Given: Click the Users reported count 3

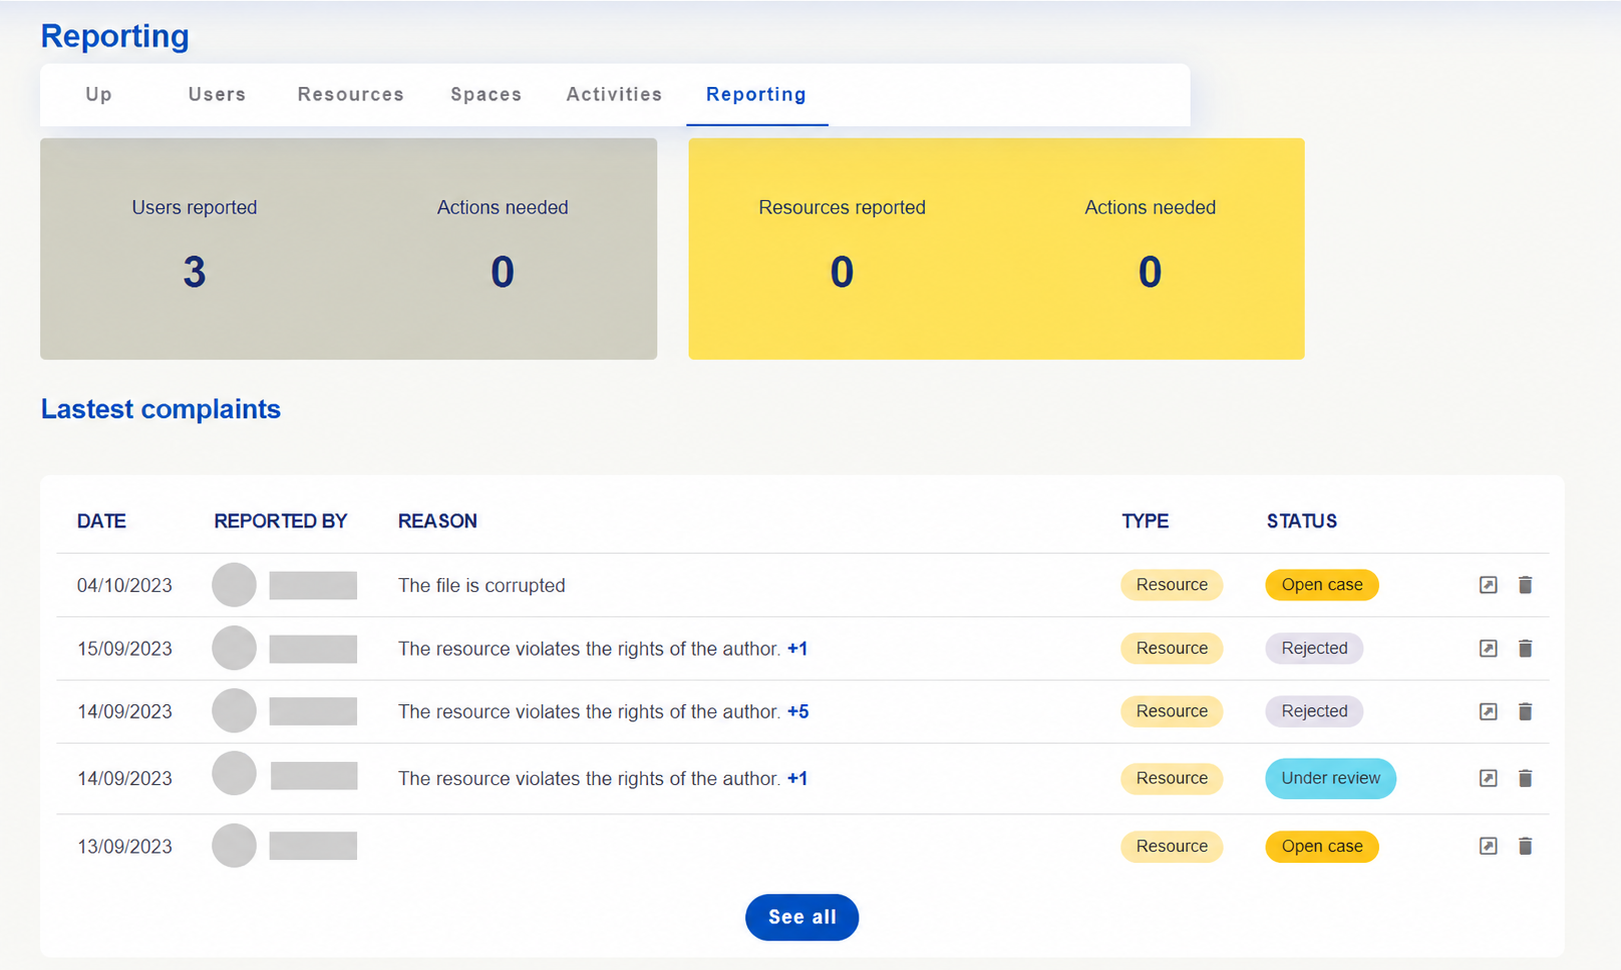Looking at the screenshot, I should [x=194, y=272].
